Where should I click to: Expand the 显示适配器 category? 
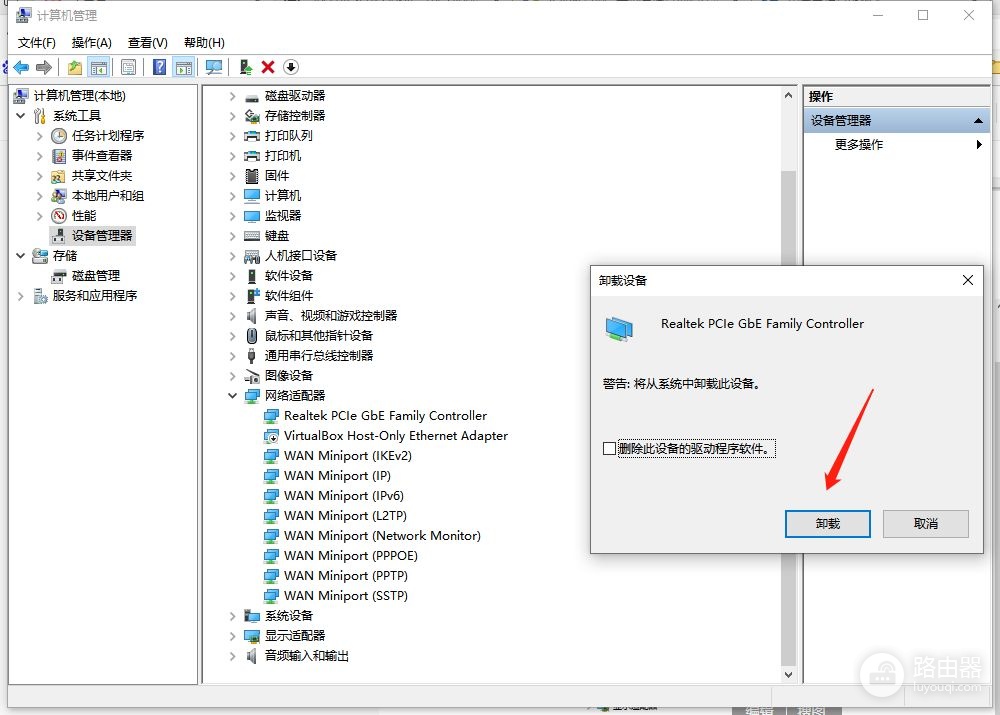(232, 636)
